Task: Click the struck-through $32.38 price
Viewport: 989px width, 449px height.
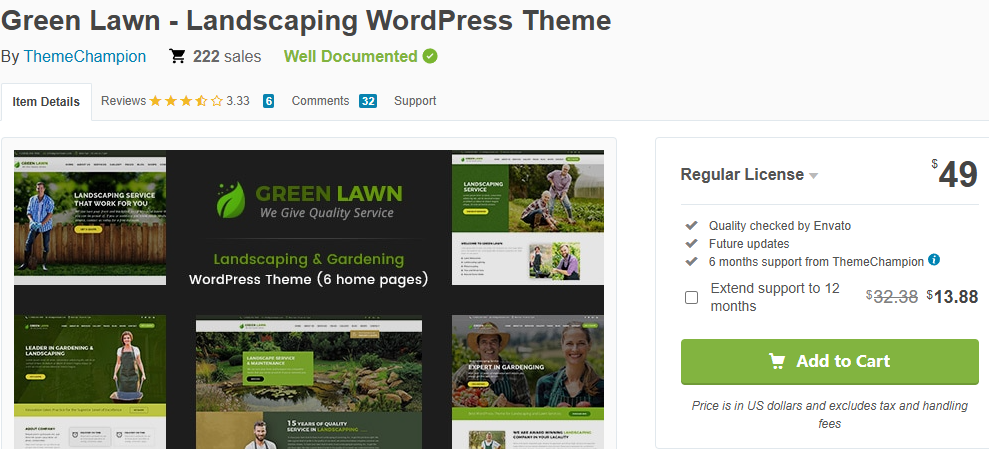Action: [892, 296]
